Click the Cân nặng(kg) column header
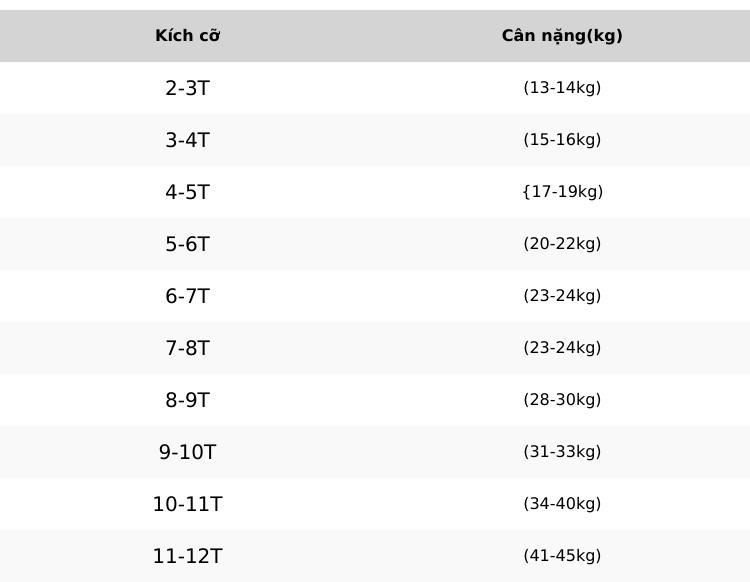The height and width of the screenshot is (582, 750). (562, 35)
